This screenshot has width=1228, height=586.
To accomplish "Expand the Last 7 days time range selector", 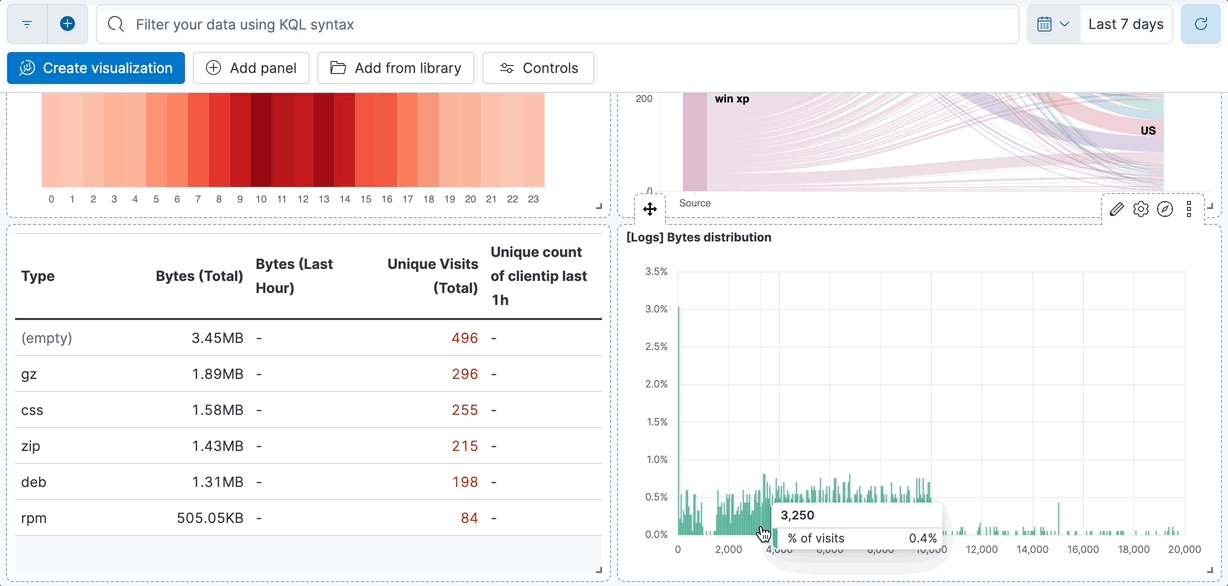I will pos(1126,23).
